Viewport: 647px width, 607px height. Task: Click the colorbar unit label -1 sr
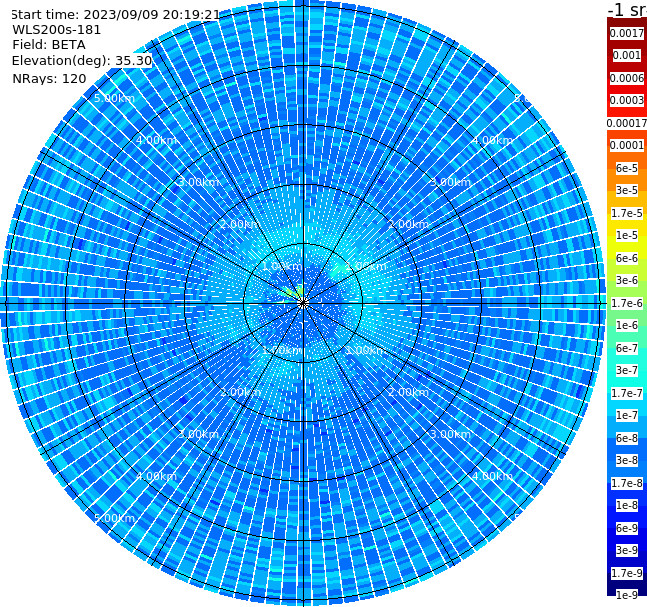pyautogui.click(x=627, y=9)
